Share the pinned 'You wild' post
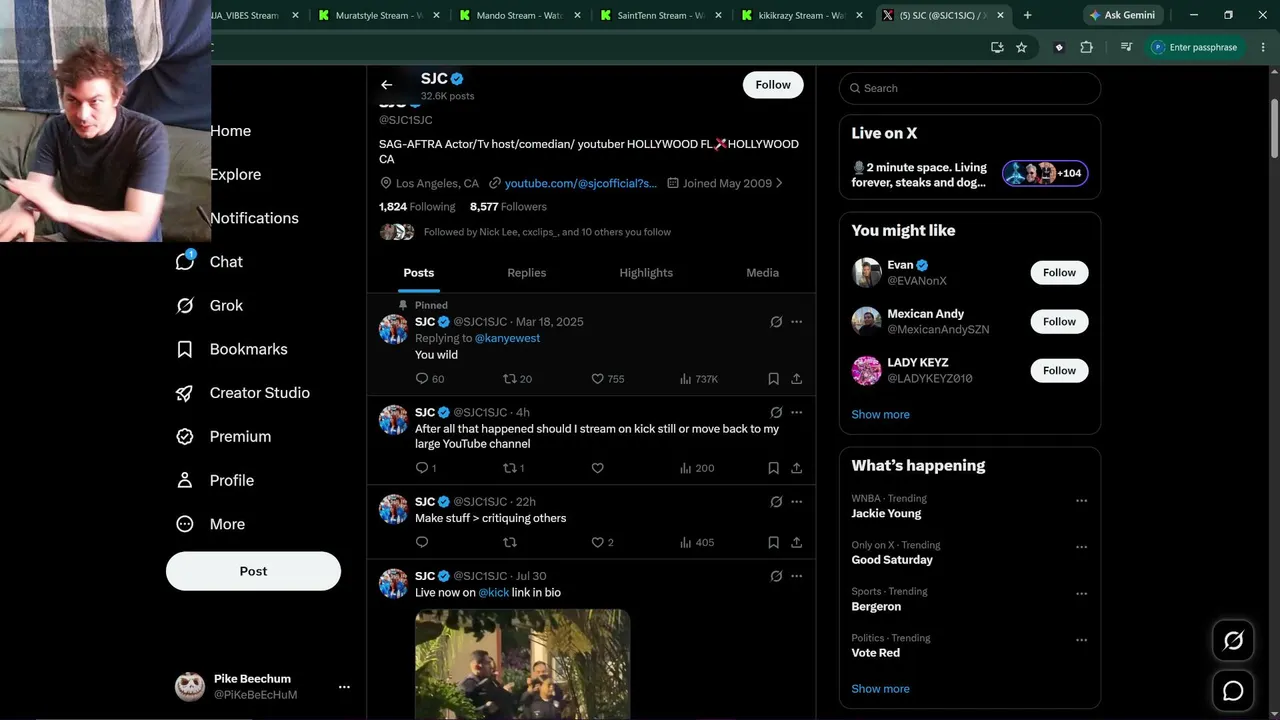Viewport: 1280px width, 720px height. pyautogui.click(x=796, y=379)
